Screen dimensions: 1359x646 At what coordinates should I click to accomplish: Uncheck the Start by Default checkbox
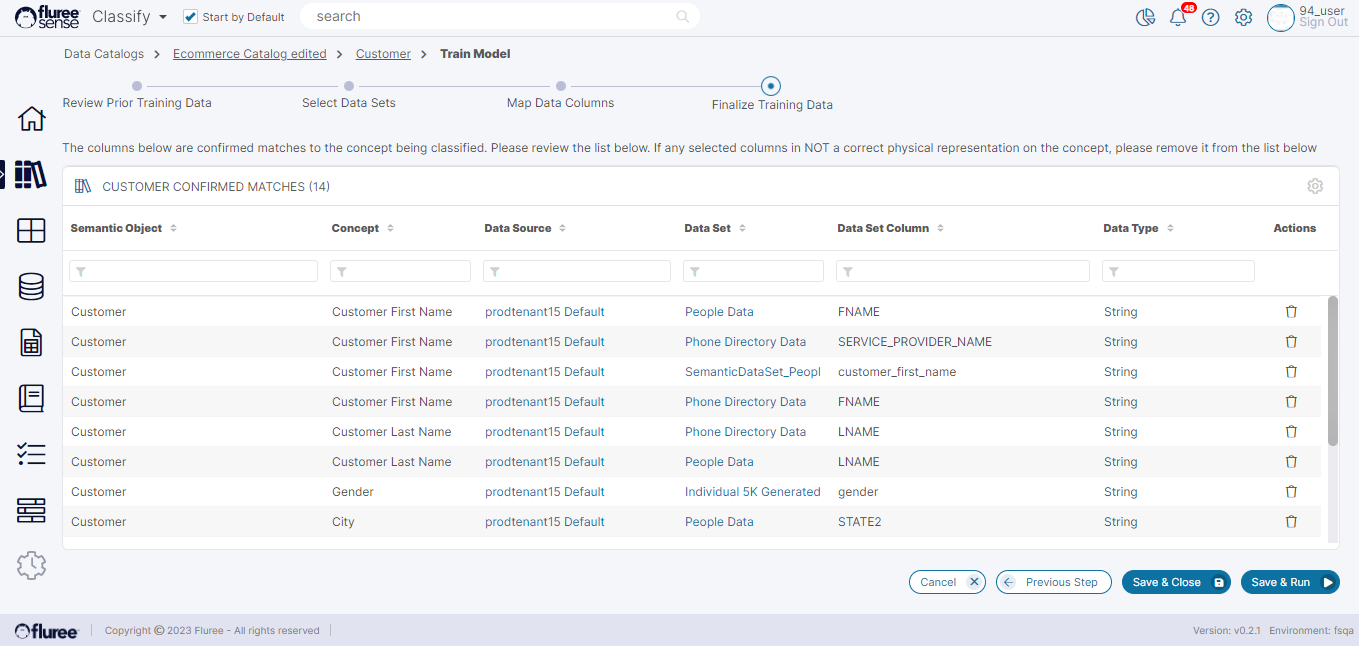(x=191, y=17)
